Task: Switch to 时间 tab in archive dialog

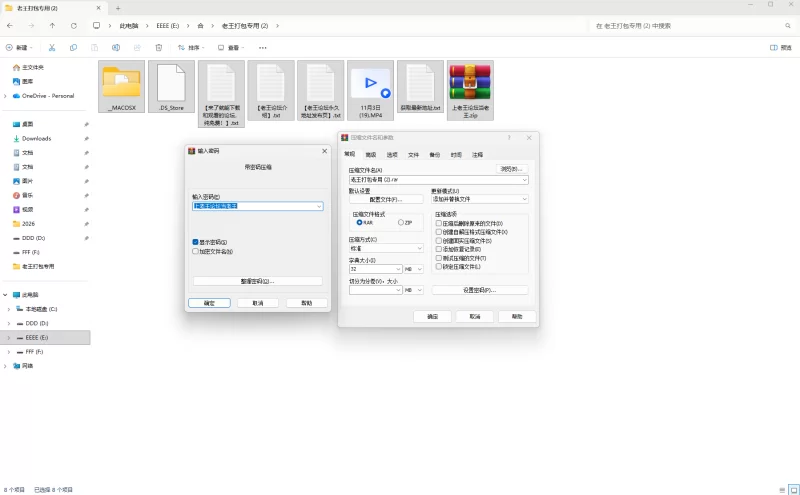Action: 456,155
